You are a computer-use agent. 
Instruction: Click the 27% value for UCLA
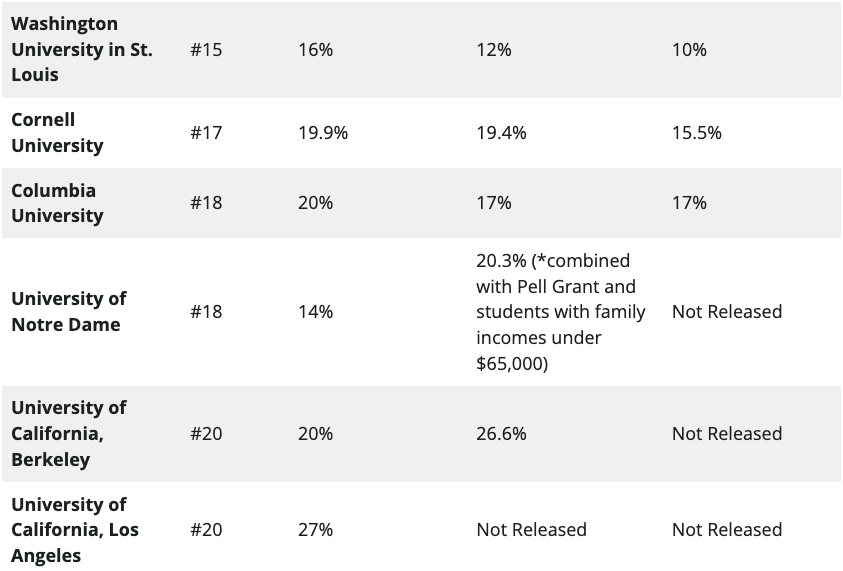click(316, 530)
